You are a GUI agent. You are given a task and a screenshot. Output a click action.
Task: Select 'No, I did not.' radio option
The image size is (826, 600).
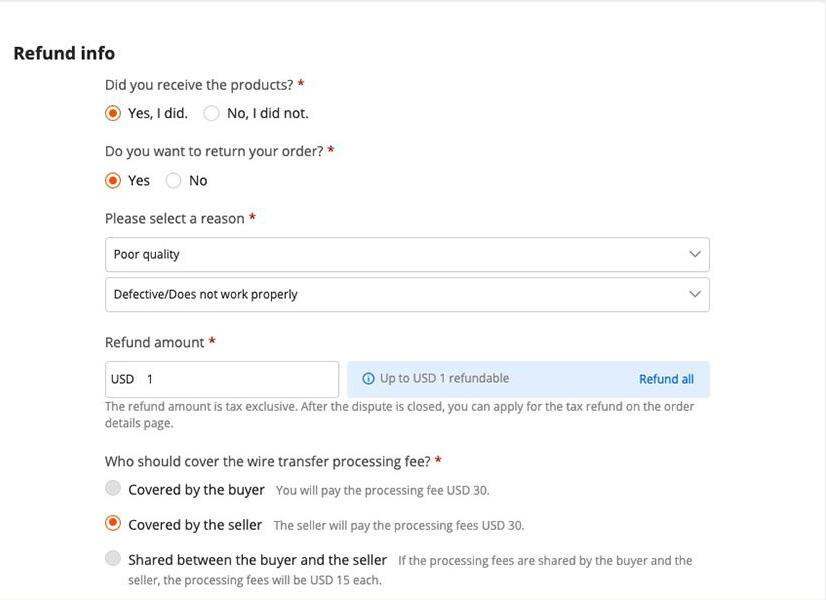coord(212,113)
